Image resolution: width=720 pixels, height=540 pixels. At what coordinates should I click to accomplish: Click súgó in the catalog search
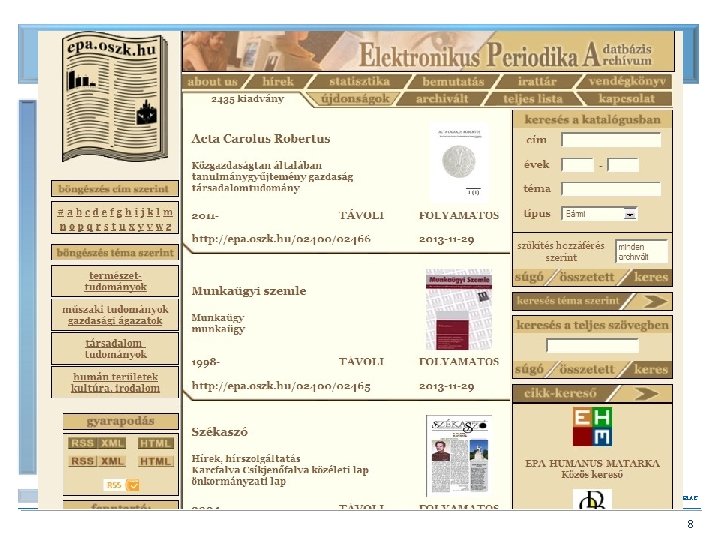coord(529,277)
